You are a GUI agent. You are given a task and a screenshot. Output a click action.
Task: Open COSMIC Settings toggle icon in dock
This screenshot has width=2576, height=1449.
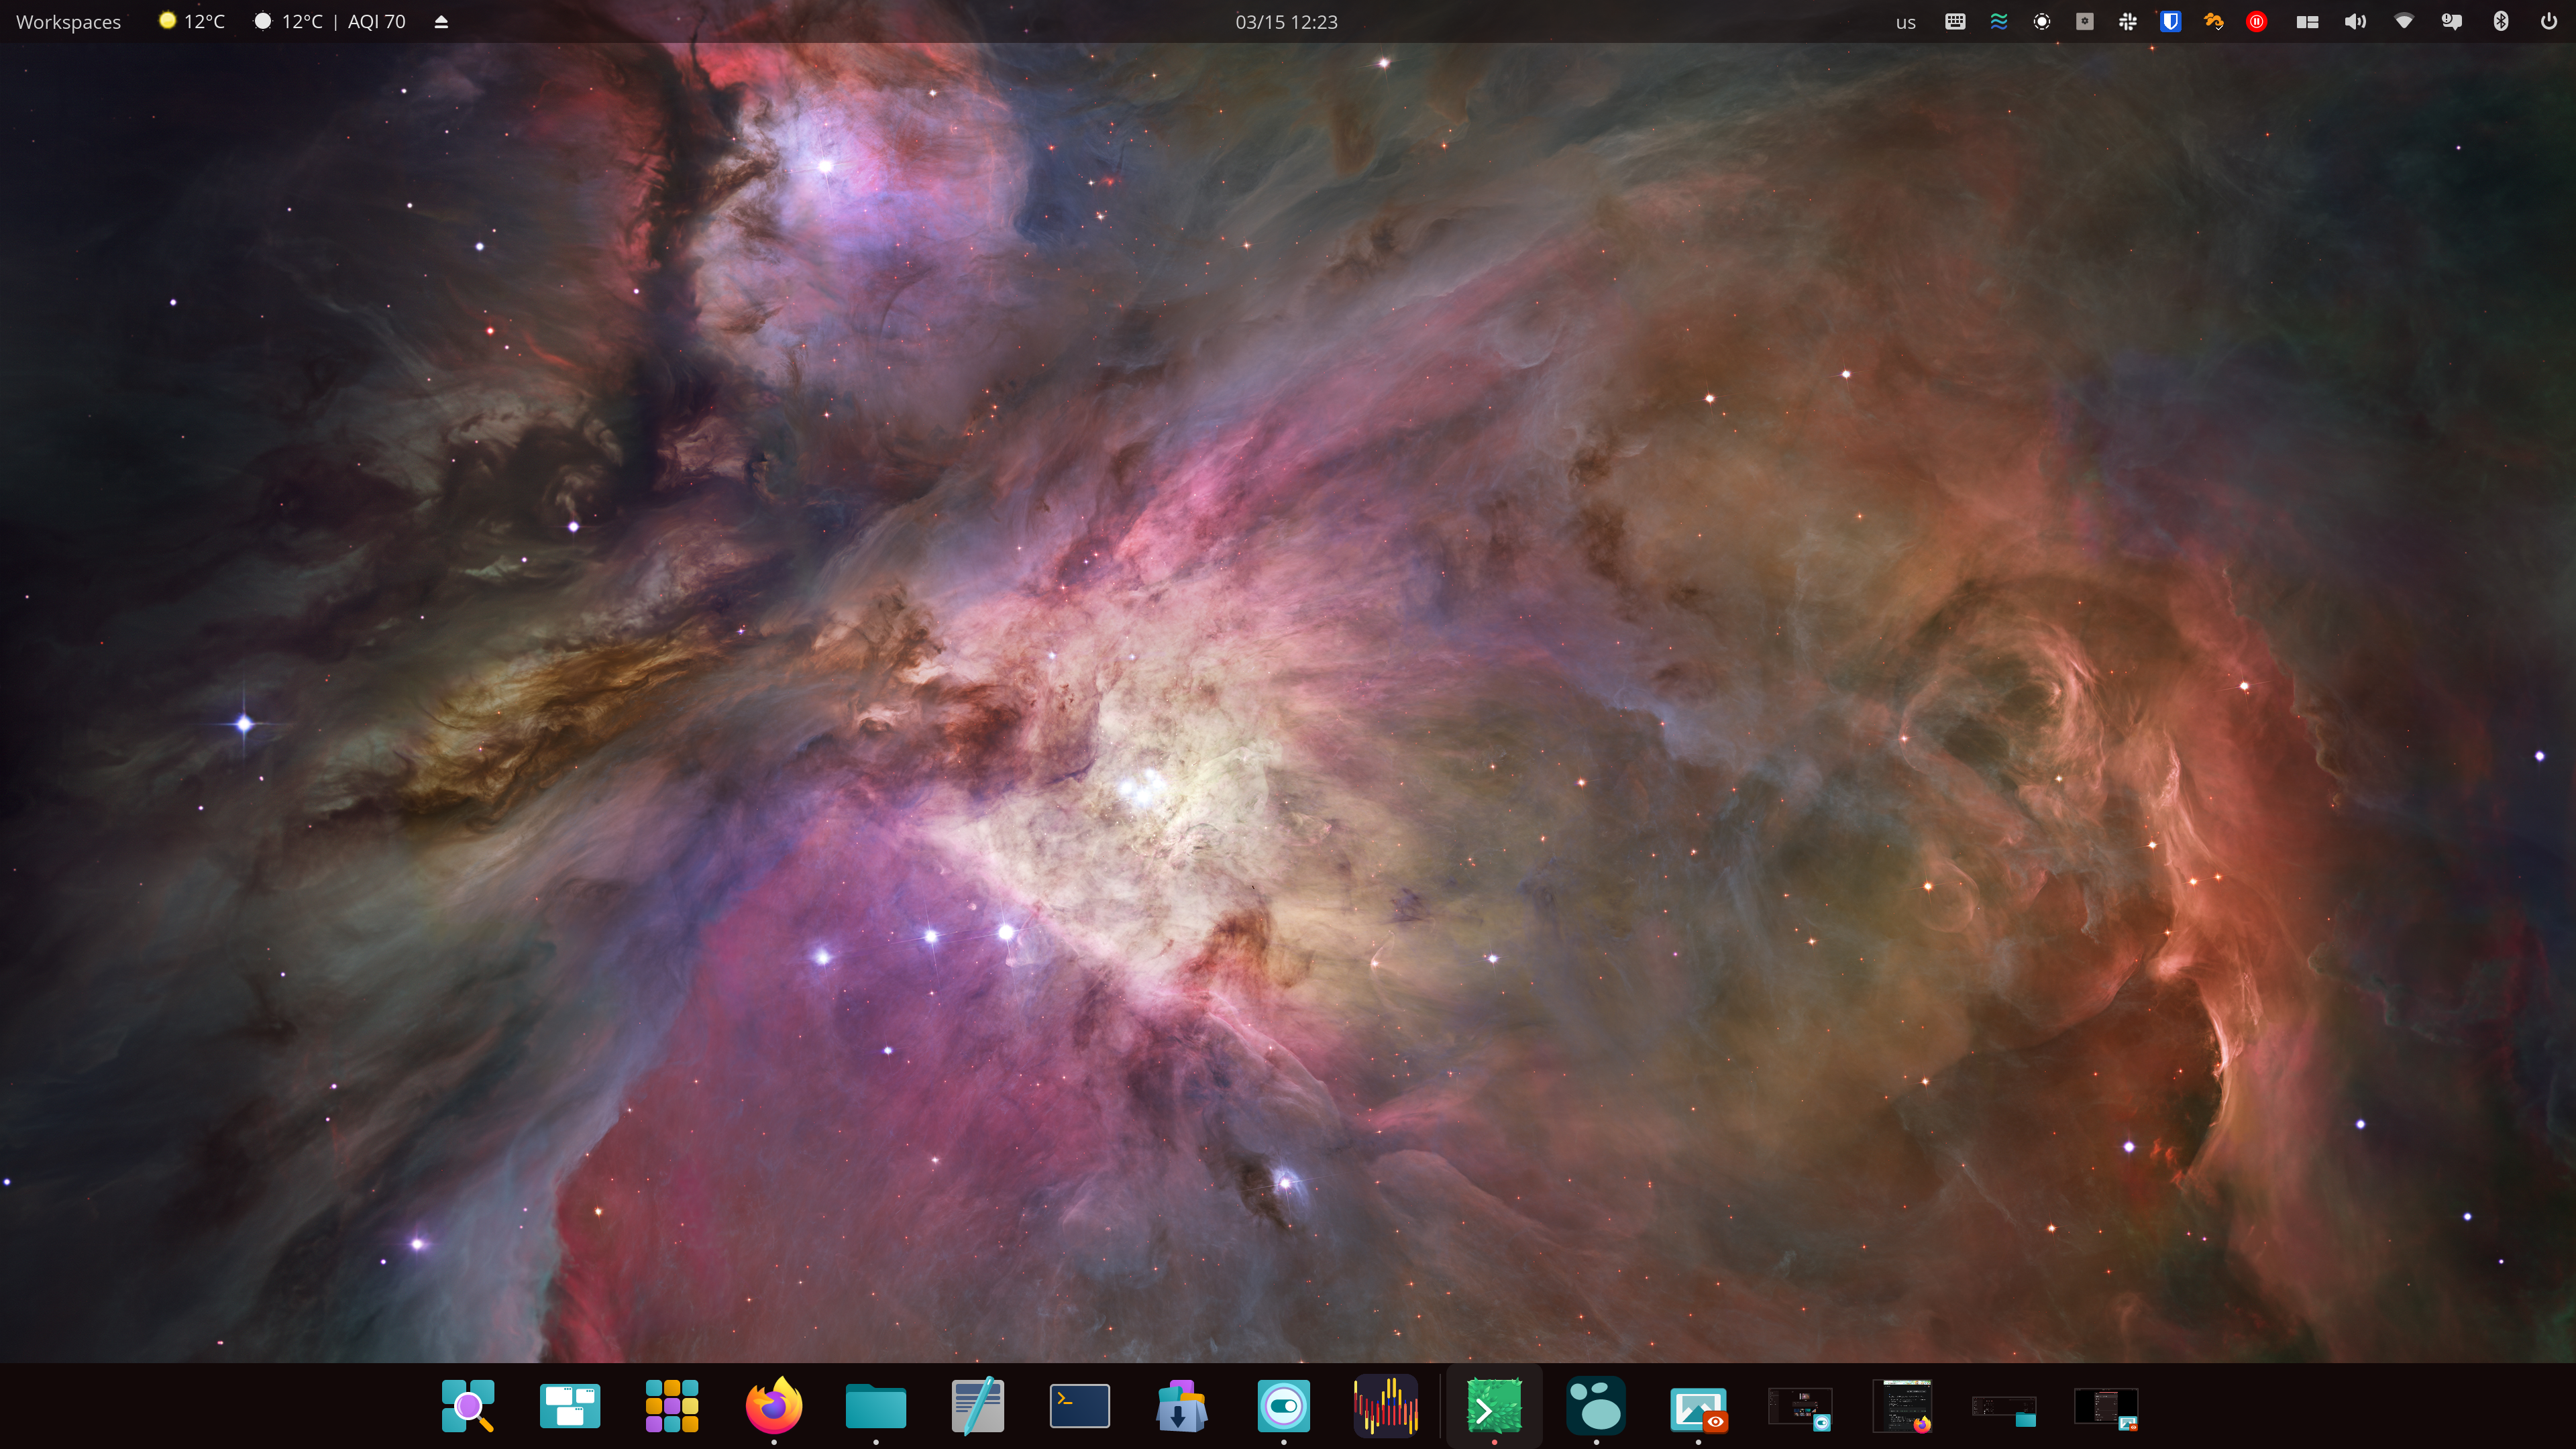1283,1406
